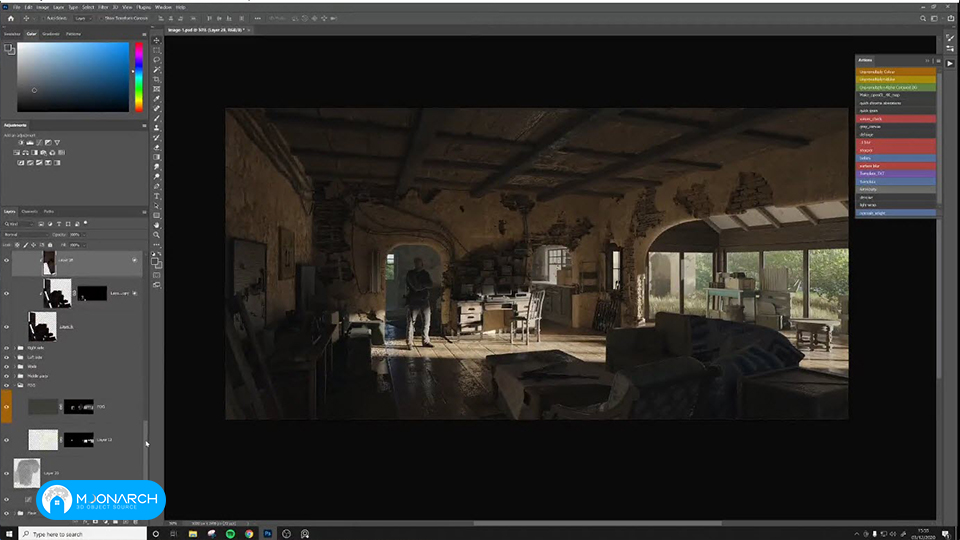Open the Auto-Select Layer dropdown
This screenshot has width=960, height=540.
pos(82,18)
